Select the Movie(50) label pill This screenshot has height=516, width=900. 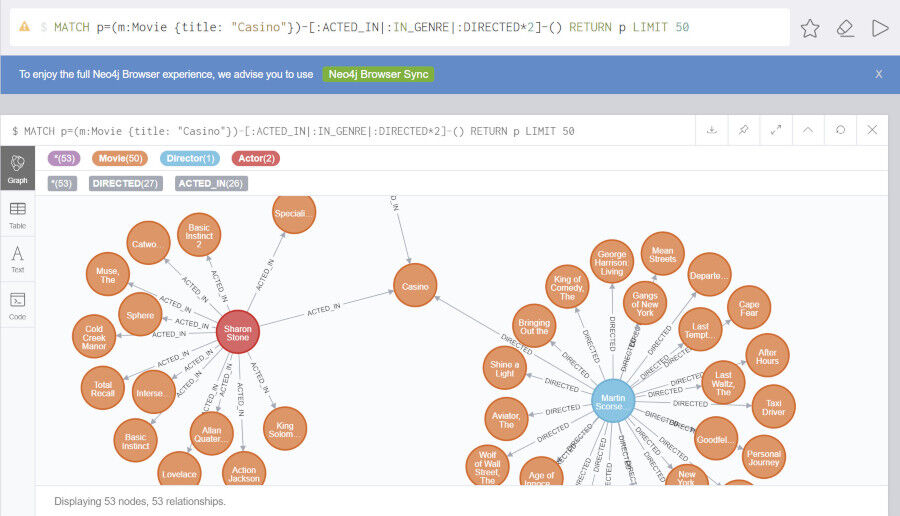point(120,158)
